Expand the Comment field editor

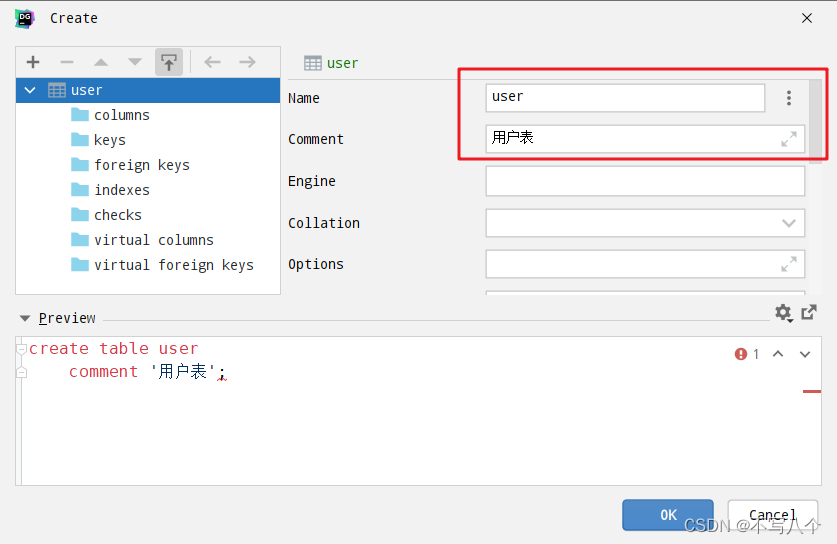(x=788, y=139)
